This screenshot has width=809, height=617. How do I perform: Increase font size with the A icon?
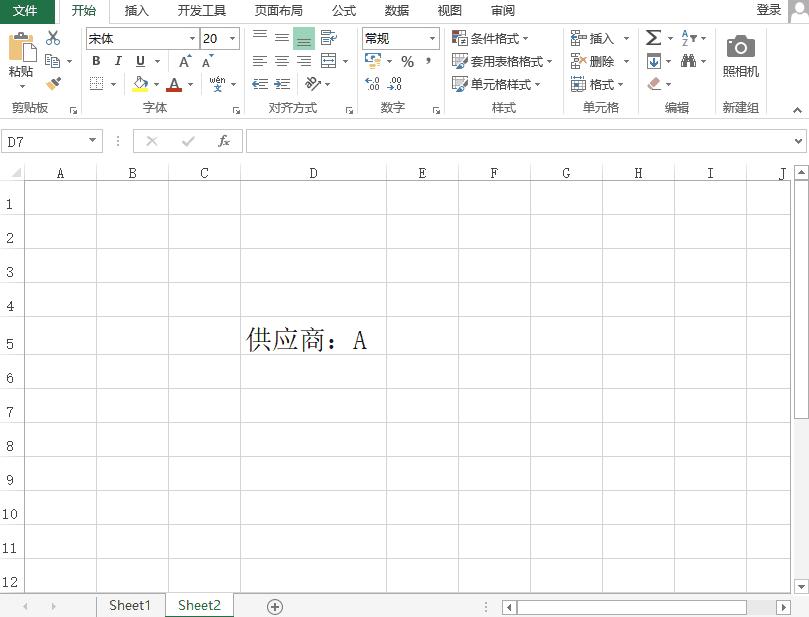pos(182,60)
